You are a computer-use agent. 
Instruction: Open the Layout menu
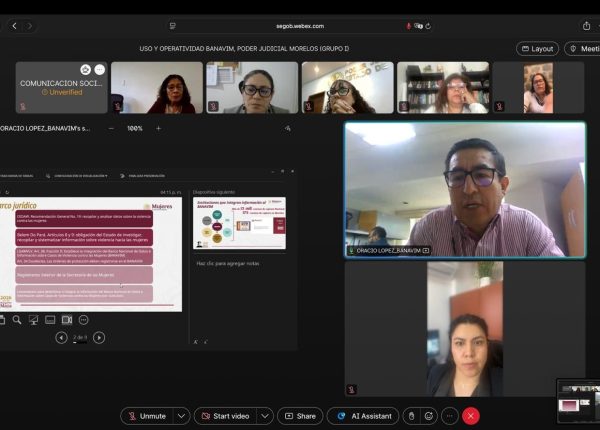pos(537,48)
